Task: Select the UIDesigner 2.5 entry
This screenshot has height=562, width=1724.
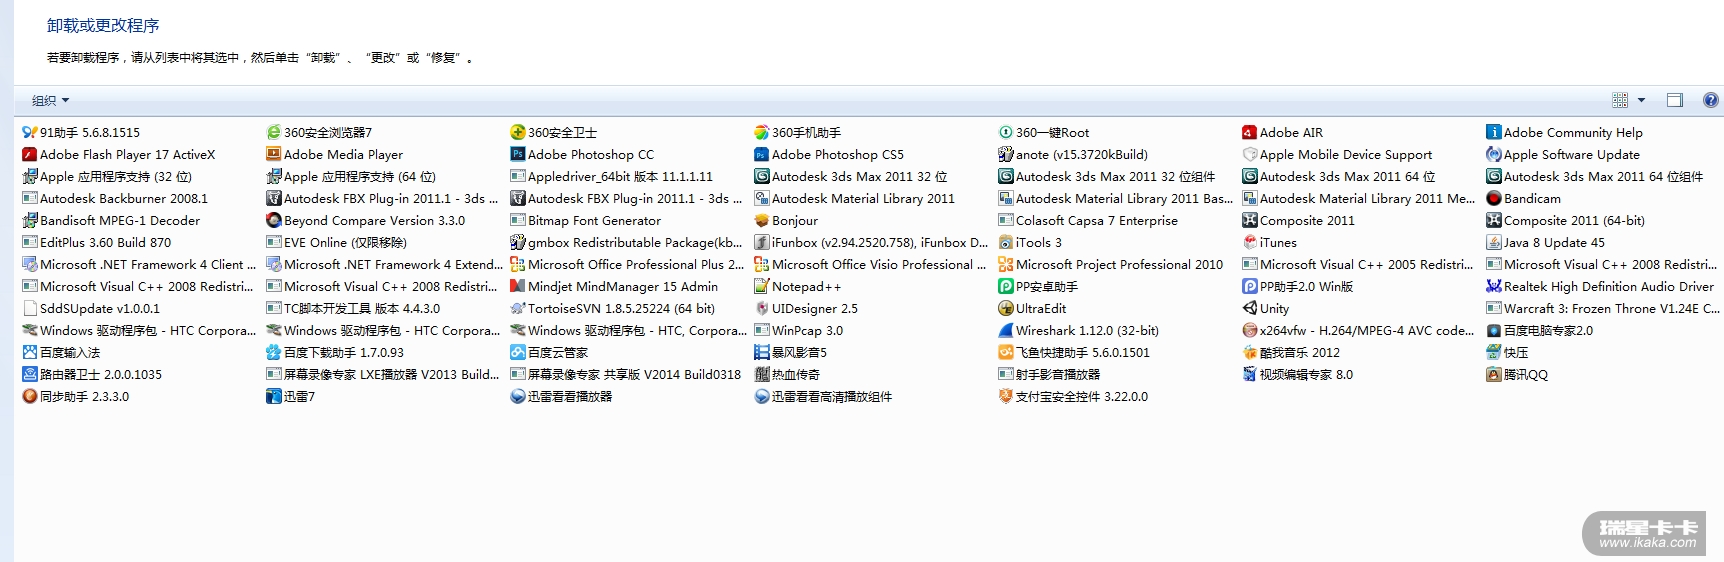Action: pos(806,308)
